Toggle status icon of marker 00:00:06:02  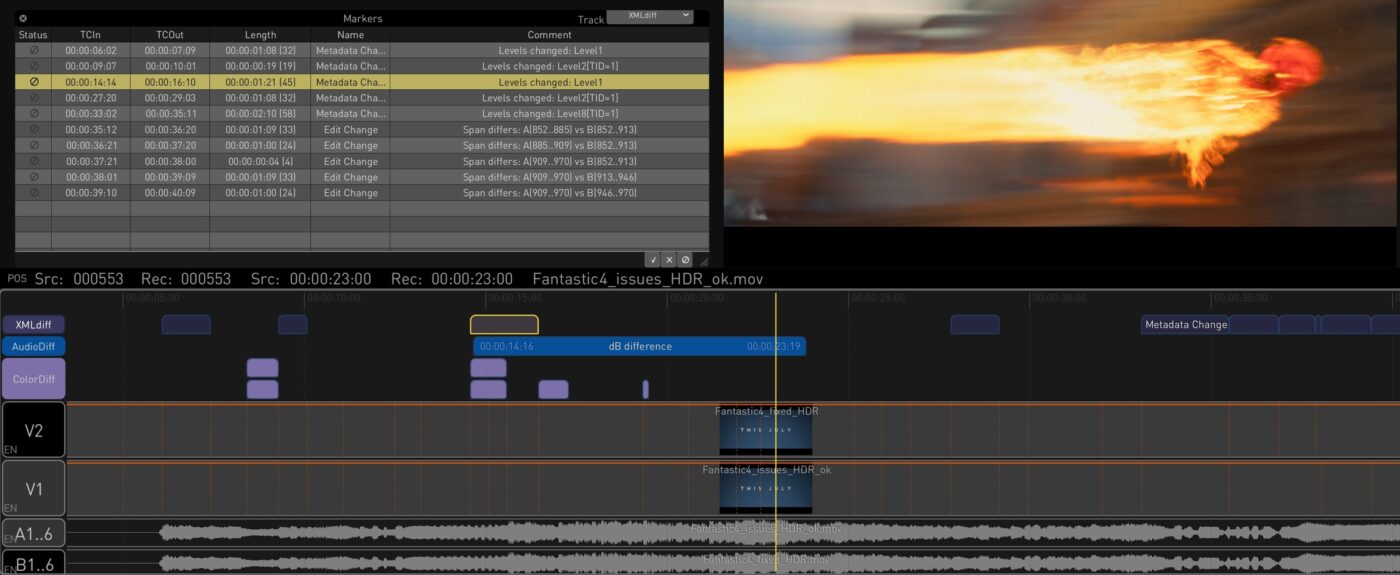click(33, 50)
